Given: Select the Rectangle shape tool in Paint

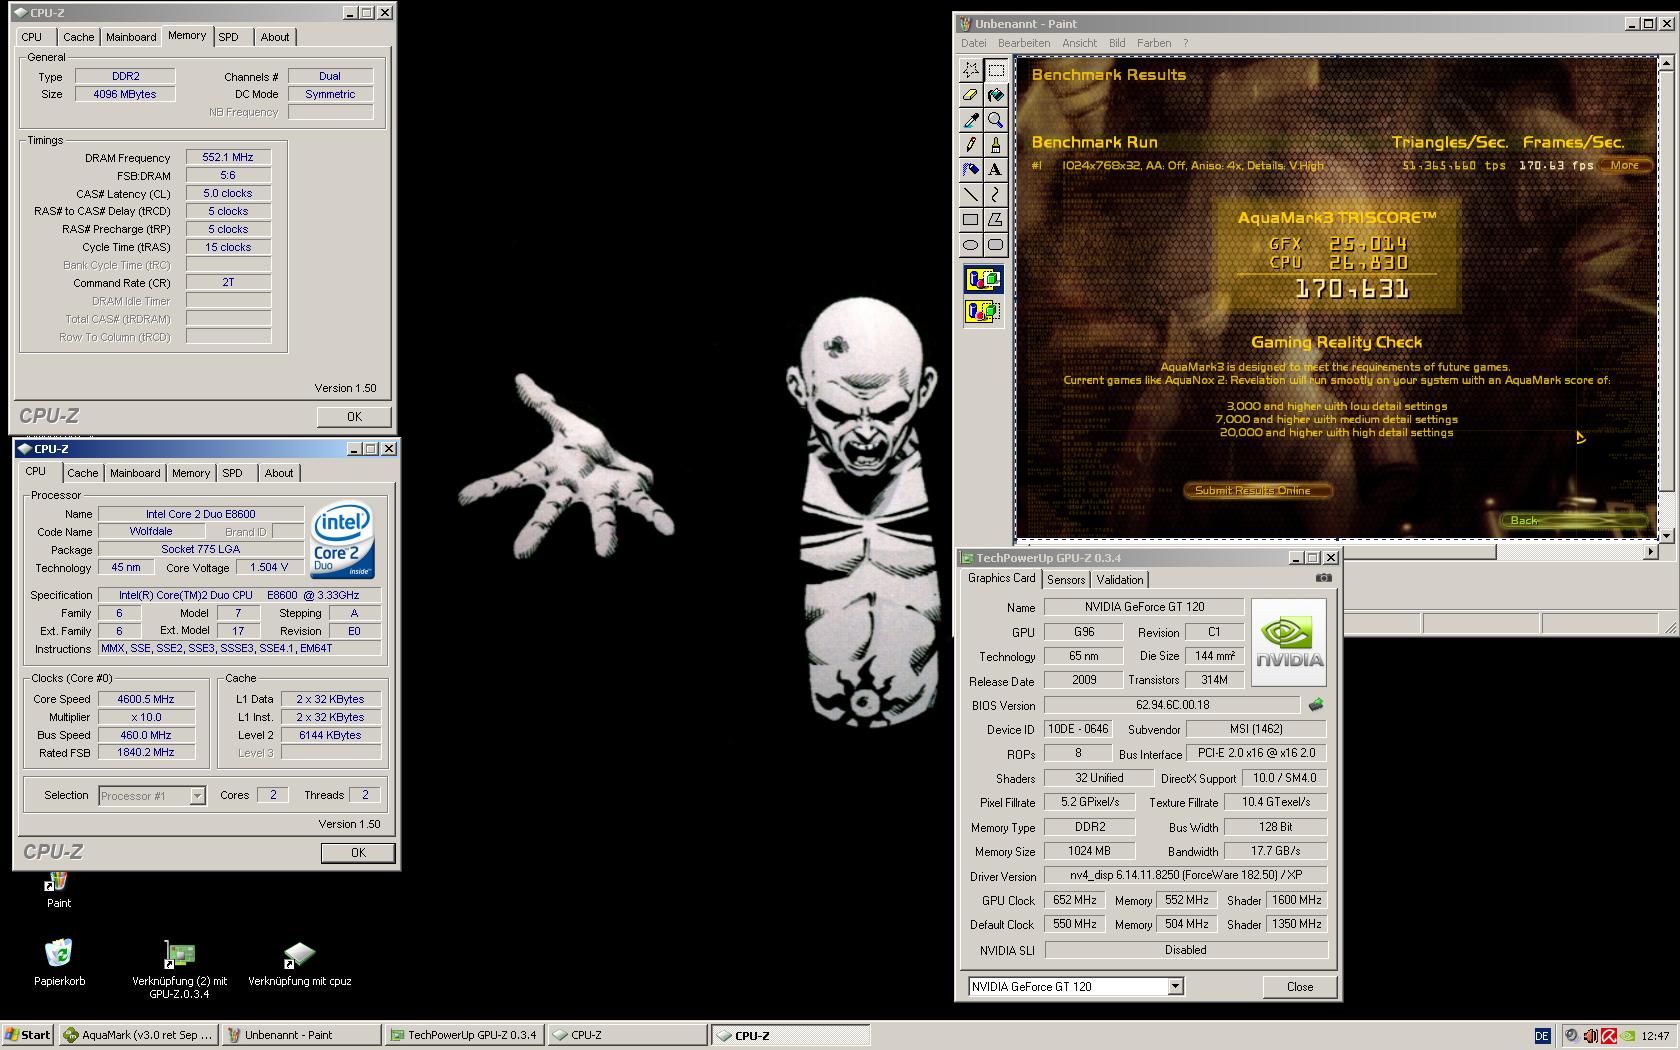Looking at the screenshot, I should (x=970, y=220).
